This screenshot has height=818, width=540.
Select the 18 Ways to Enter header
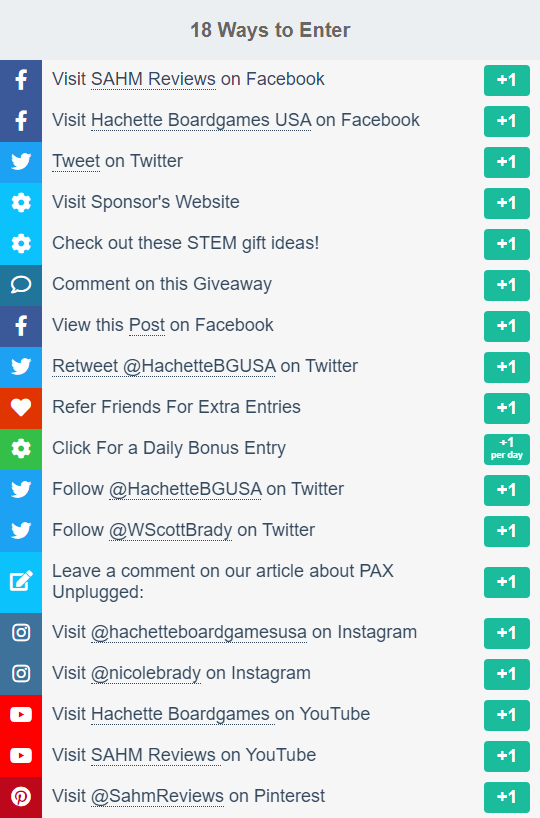point(270,30)
